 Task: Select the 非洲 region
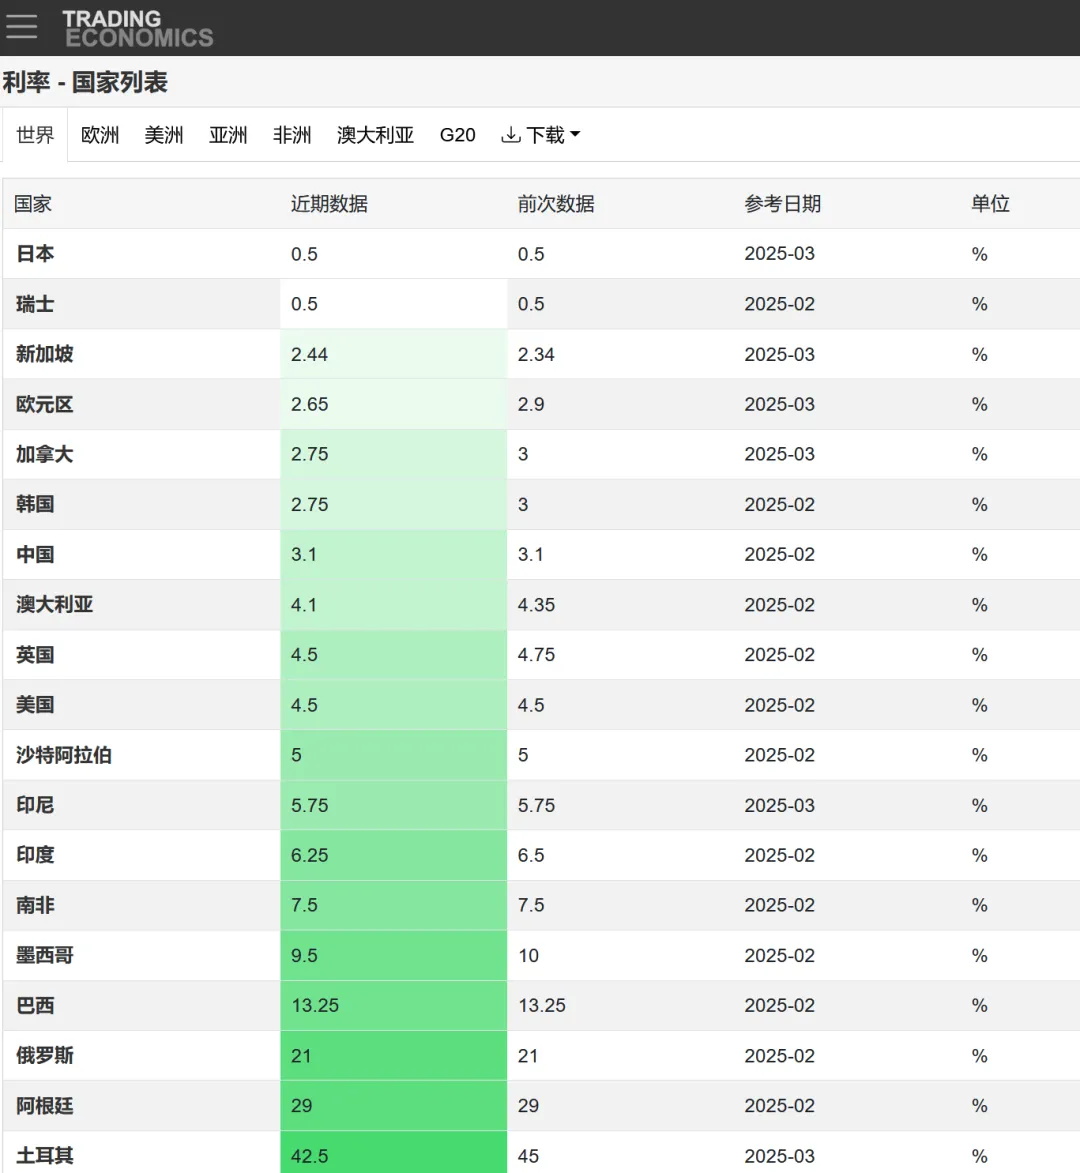pyautogui.click(x=292, y=135)
